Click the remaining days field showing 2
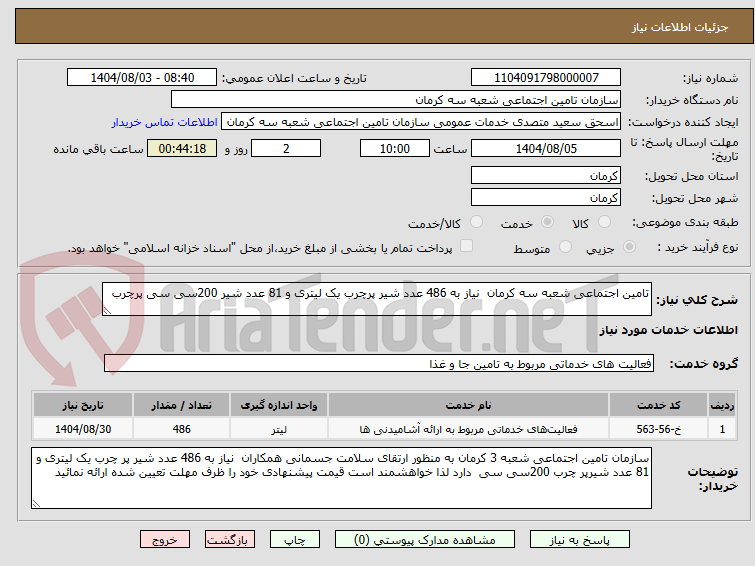 [x=286, y=148]
